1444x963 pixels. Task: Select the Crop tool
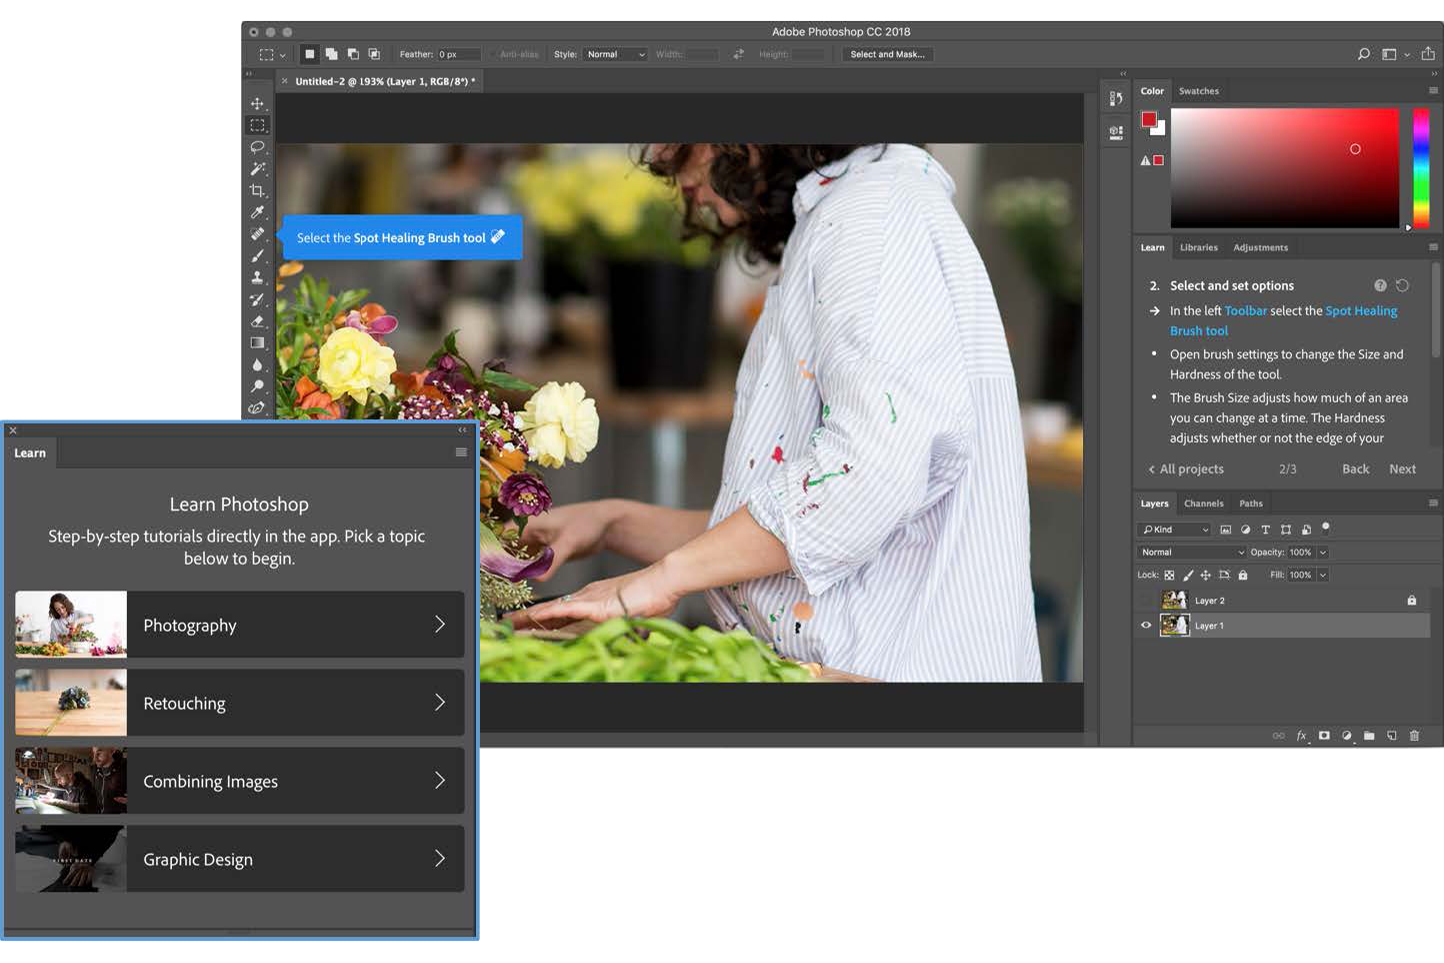257,191
